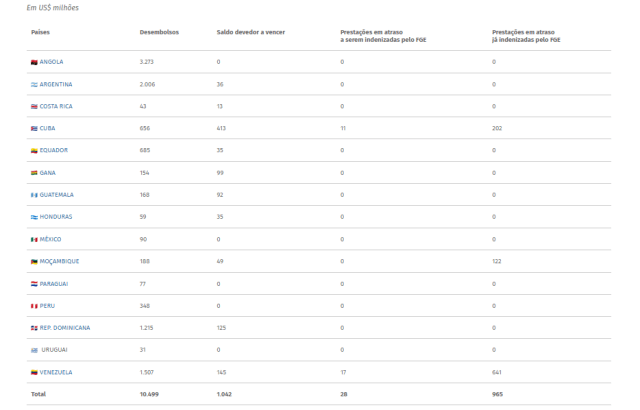
Task: Open the GUATEMALA country link
Action: [57, 195]
